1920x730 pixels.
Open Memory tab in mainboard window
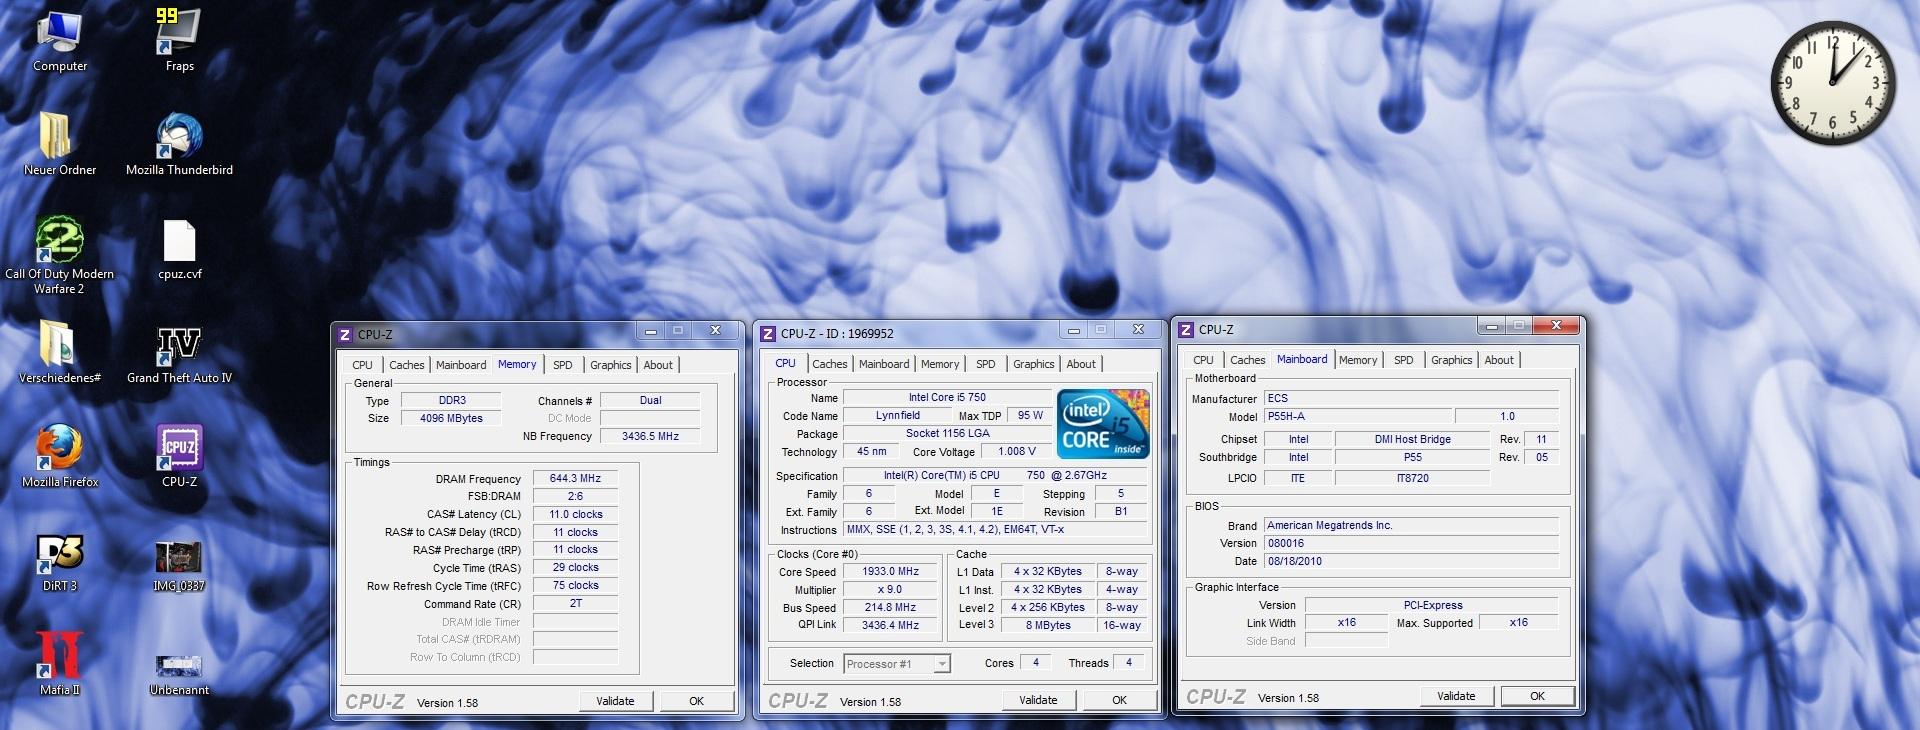tap(1358, 360)
